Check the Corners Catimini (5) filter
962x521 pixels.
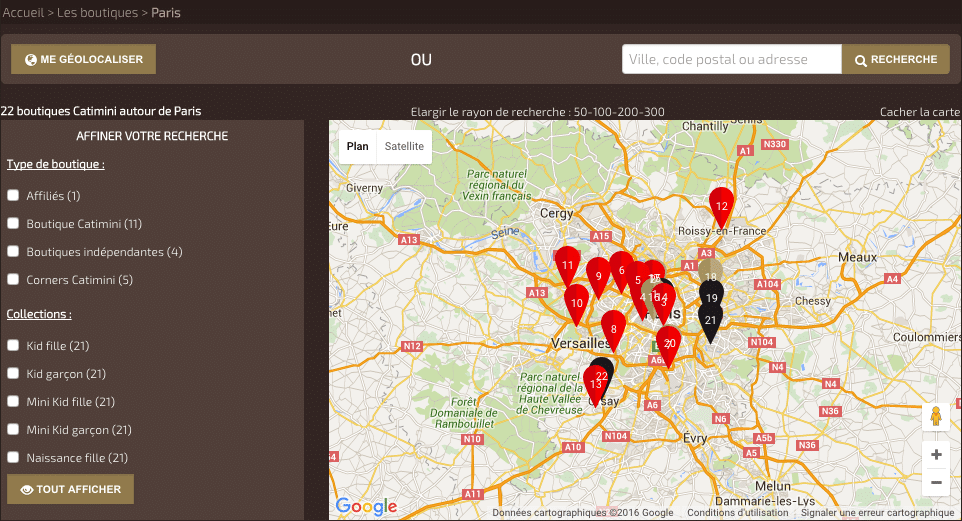click(x=13, y=279)
